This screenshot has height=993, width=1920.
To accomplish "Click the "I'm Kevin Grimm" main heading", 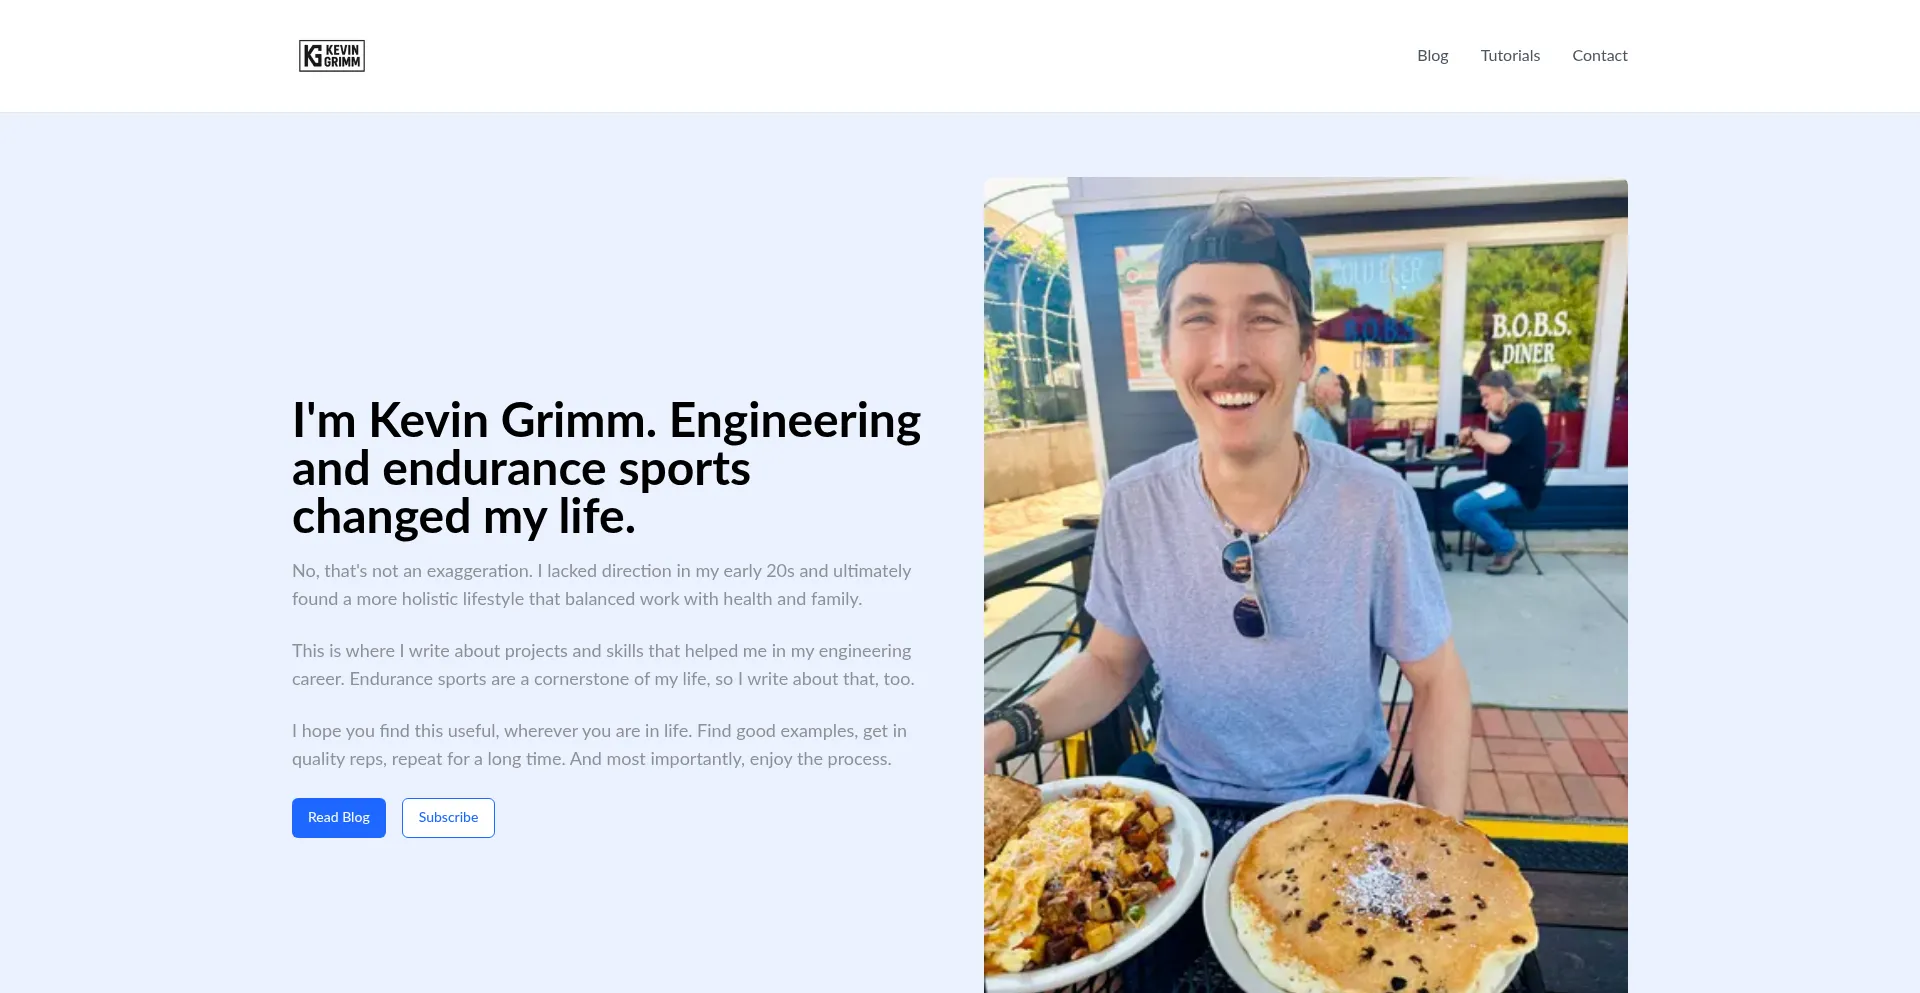I will point(606,468).
